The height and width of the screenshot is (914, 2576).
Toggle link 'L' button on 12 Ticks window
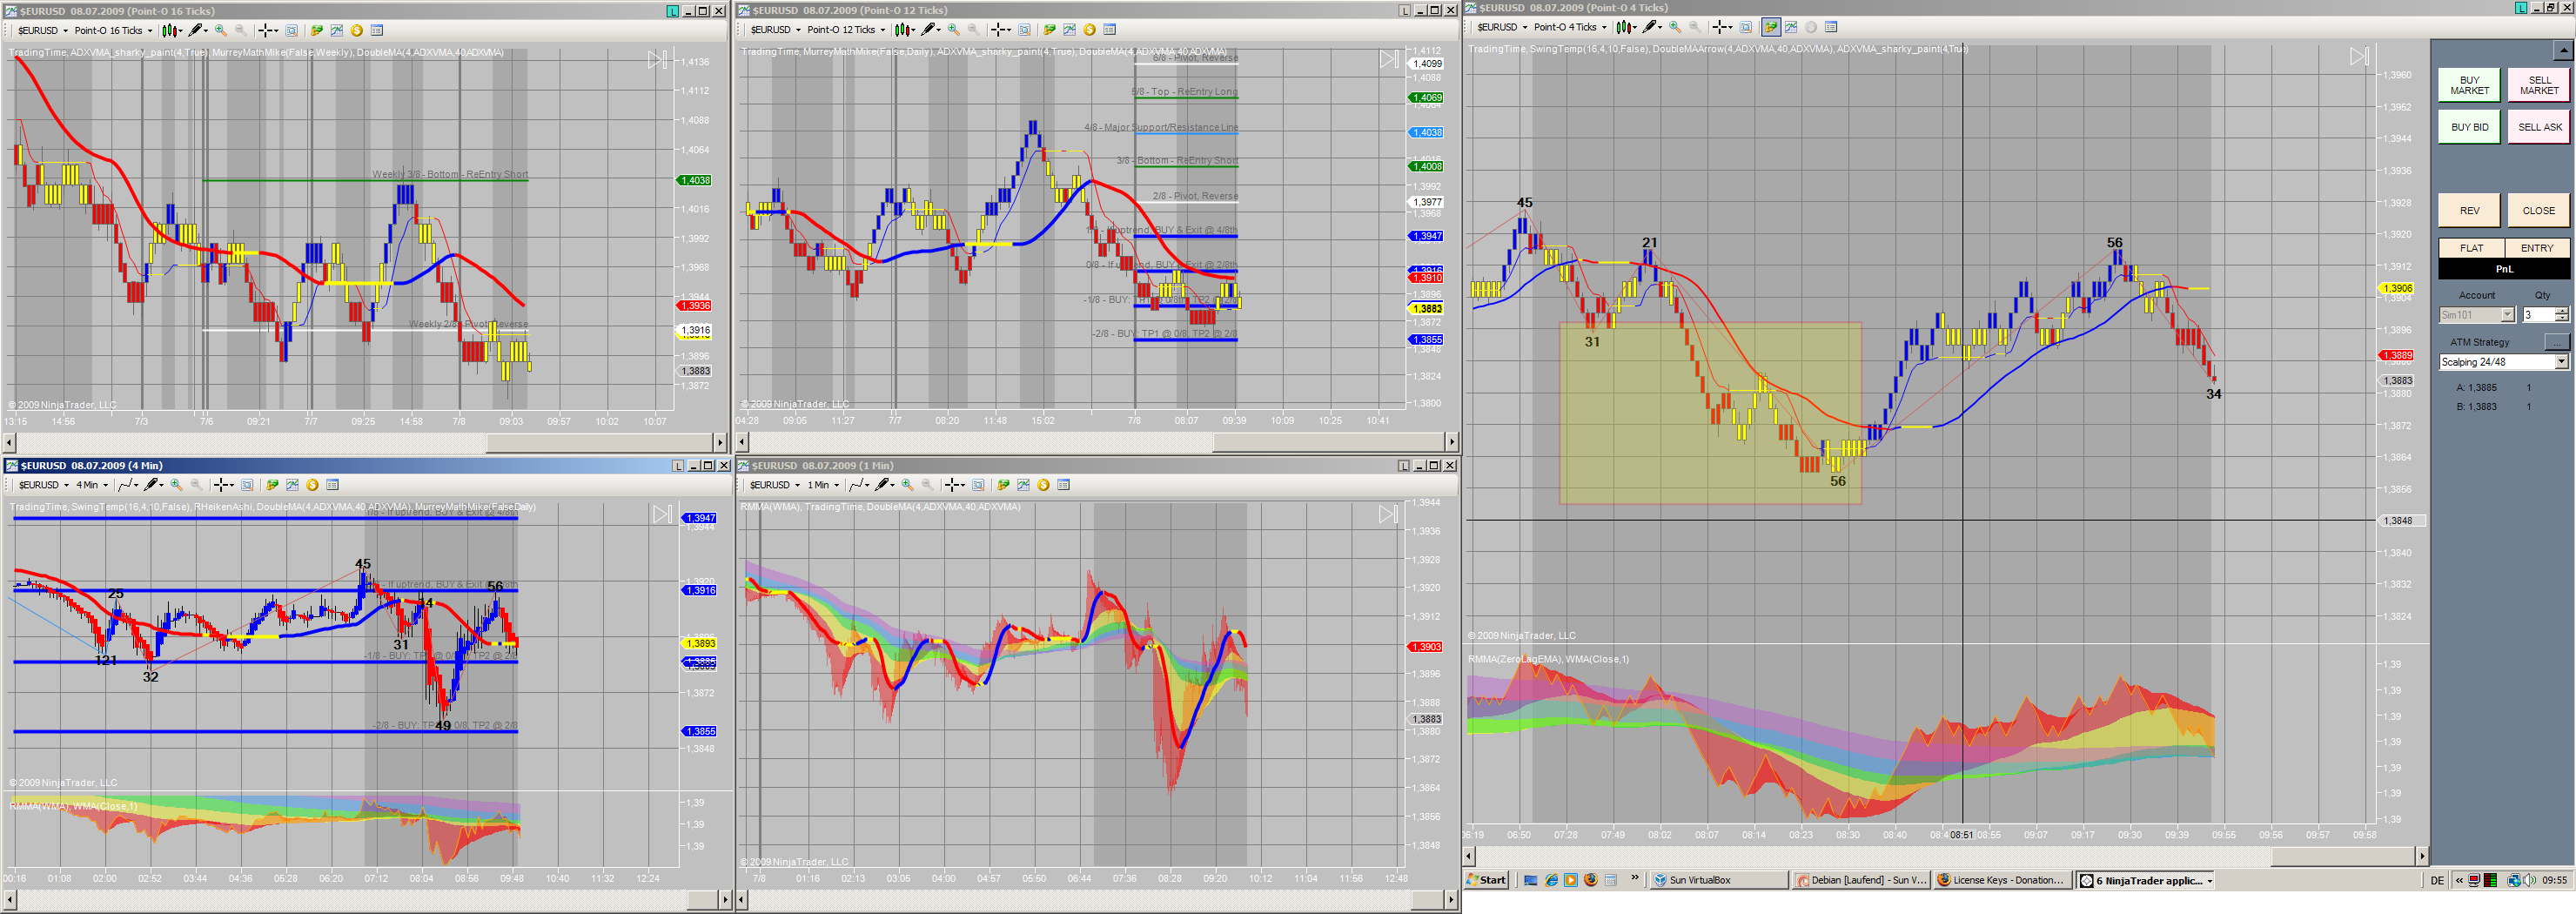coord(1405,10)
